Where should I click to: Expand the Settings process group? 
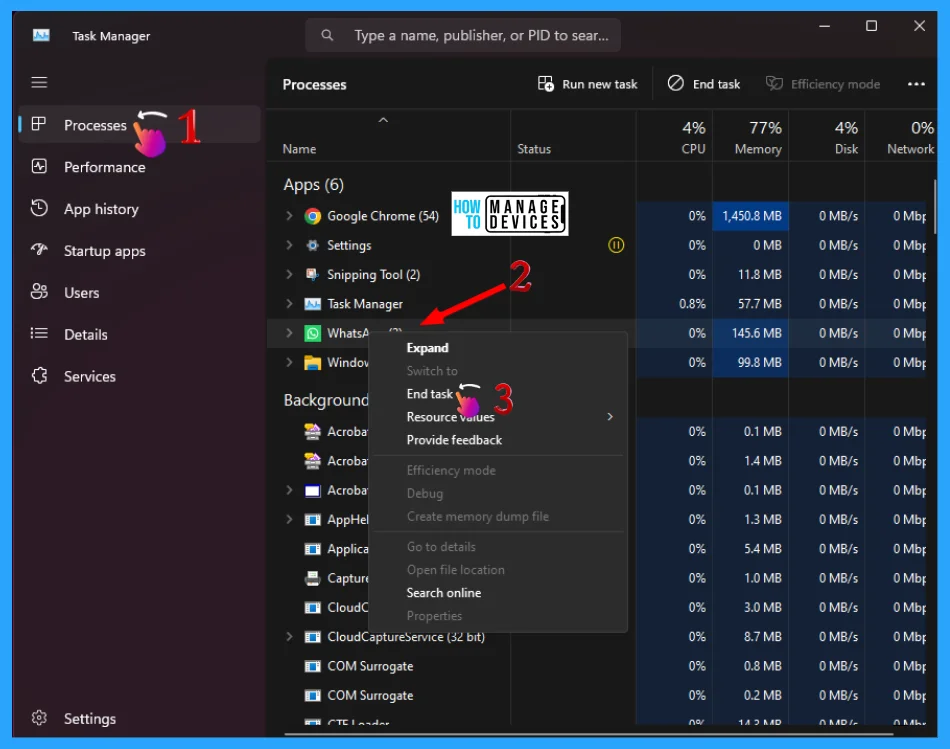[x=290, y=245]
